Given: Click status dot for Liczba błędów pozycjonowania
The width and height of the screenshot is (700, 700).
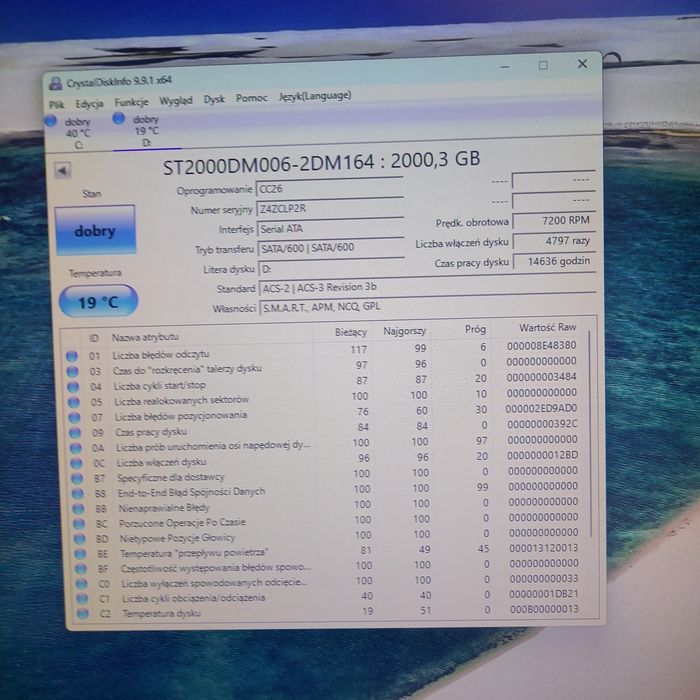Looking at the screenshot, I should (74, 417).
